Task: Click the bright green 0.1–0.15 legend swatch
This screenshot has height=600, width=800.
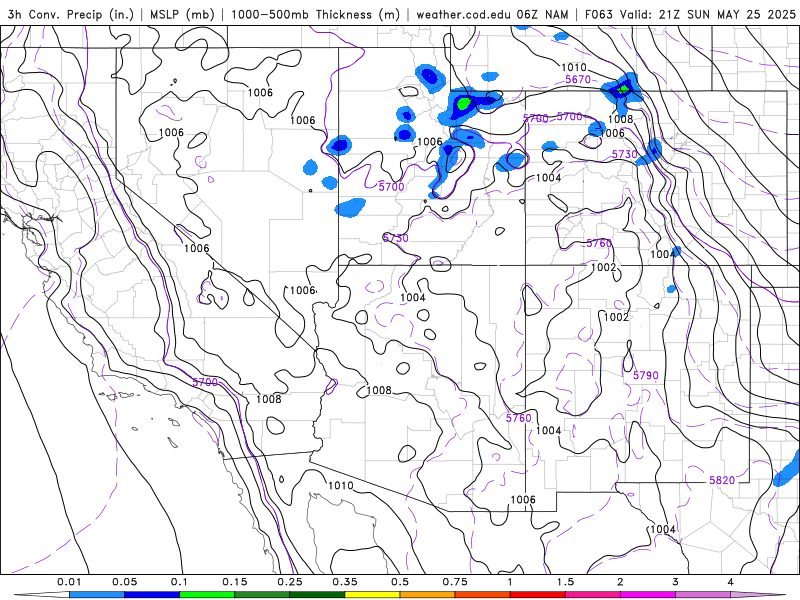Action: 207,595
